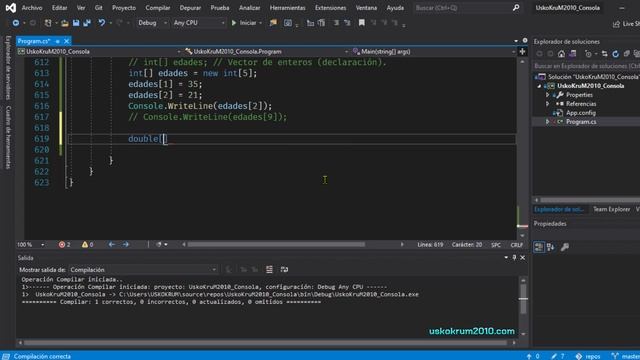Toggle the bookmark icon in the toolbar
This screenshot has width=640, height=360.
click(x=362, y=23)
